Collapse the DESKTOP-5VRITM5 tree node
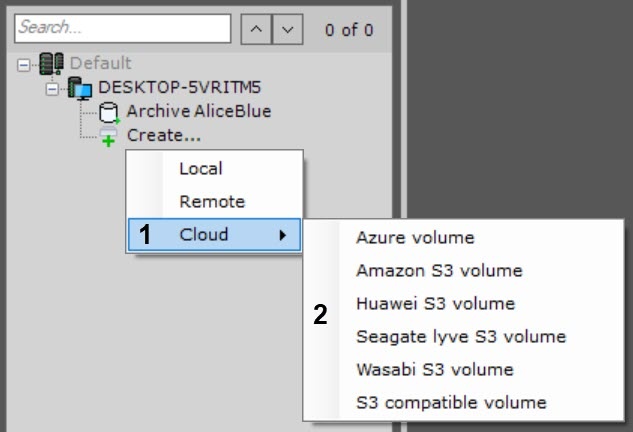The height and width of the screenshot is (432, 633). pyautogui.click(x=53, y=88)
